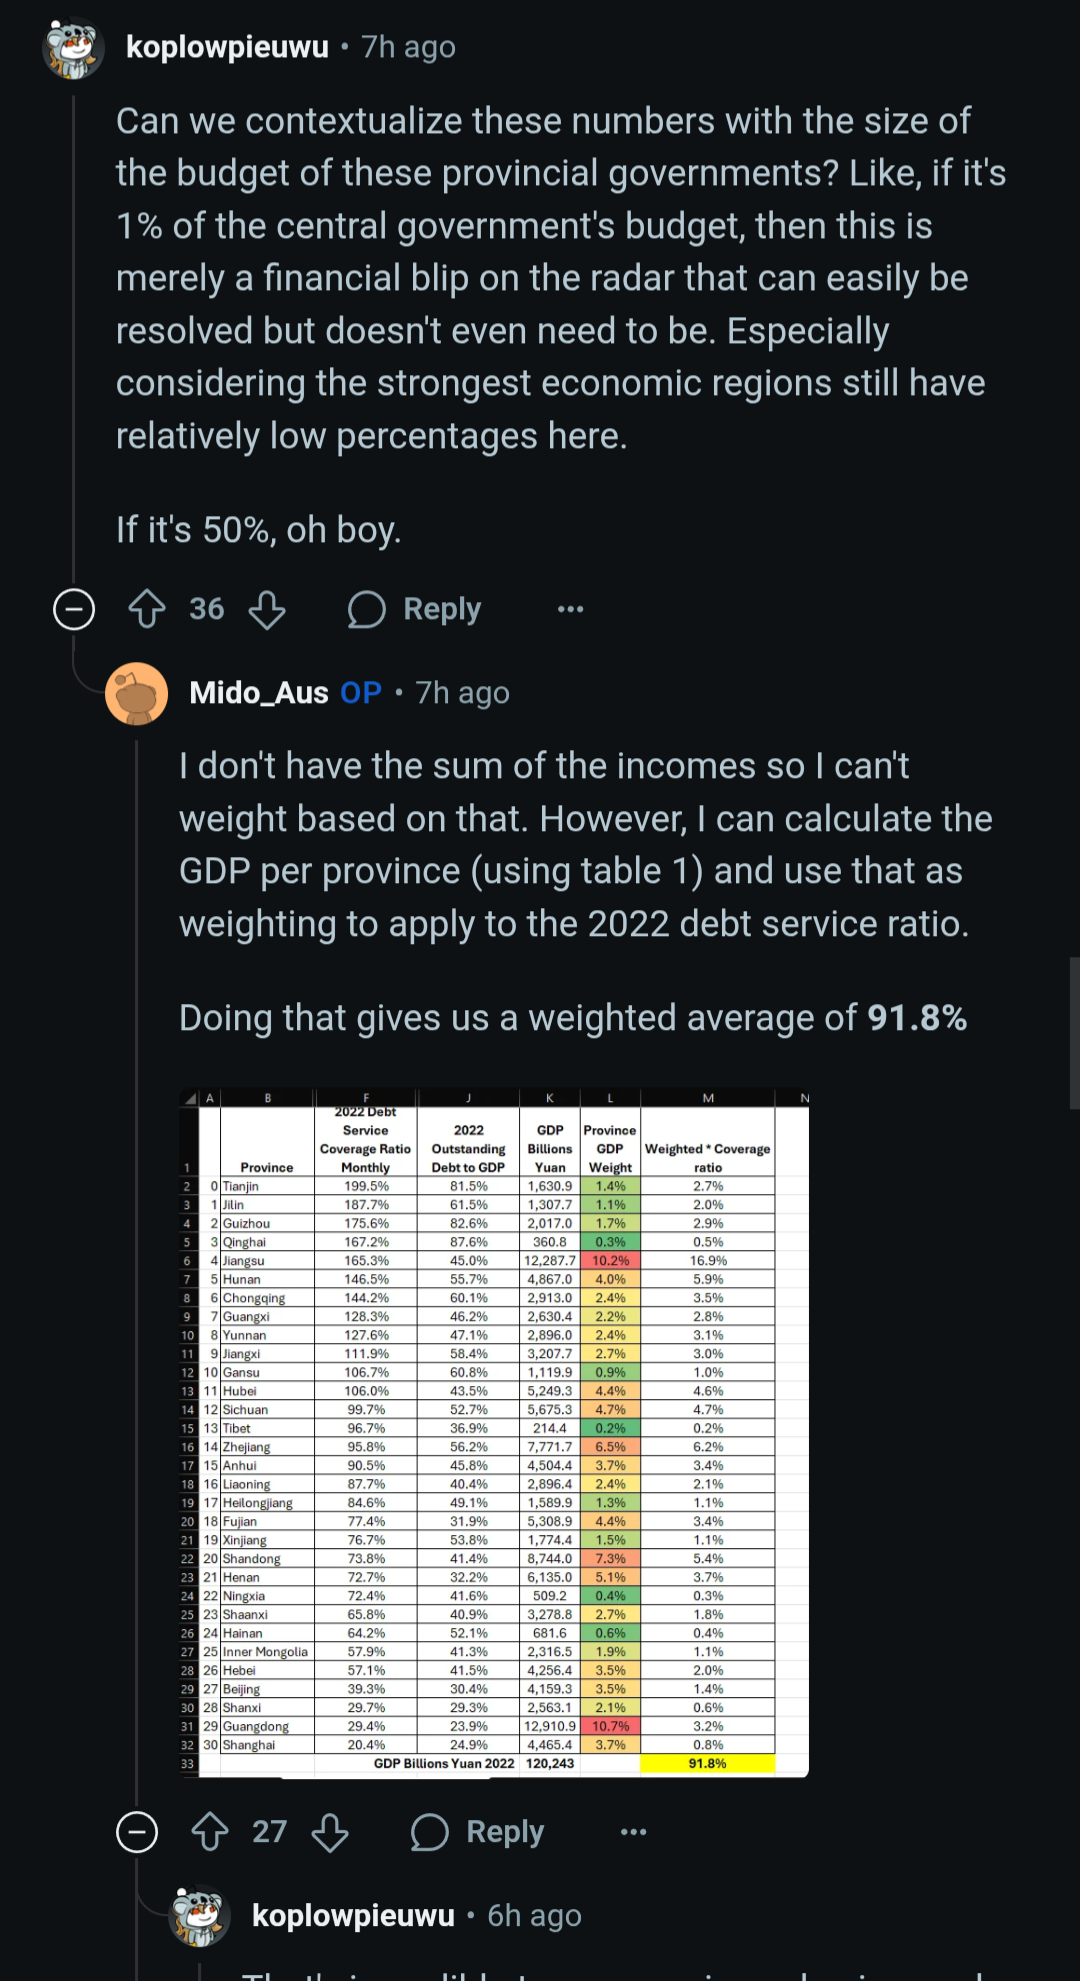Open the more options menu under Mido_Aus's reply

coord(633,1832)
